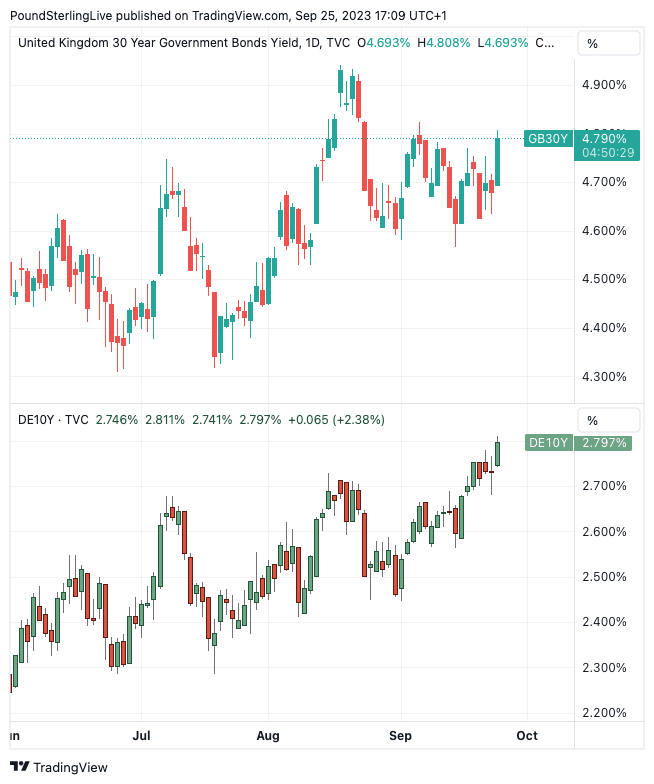Click the 04:50:29 bar countdown timer
Viewport: 654px width, 784px height.
606,152
